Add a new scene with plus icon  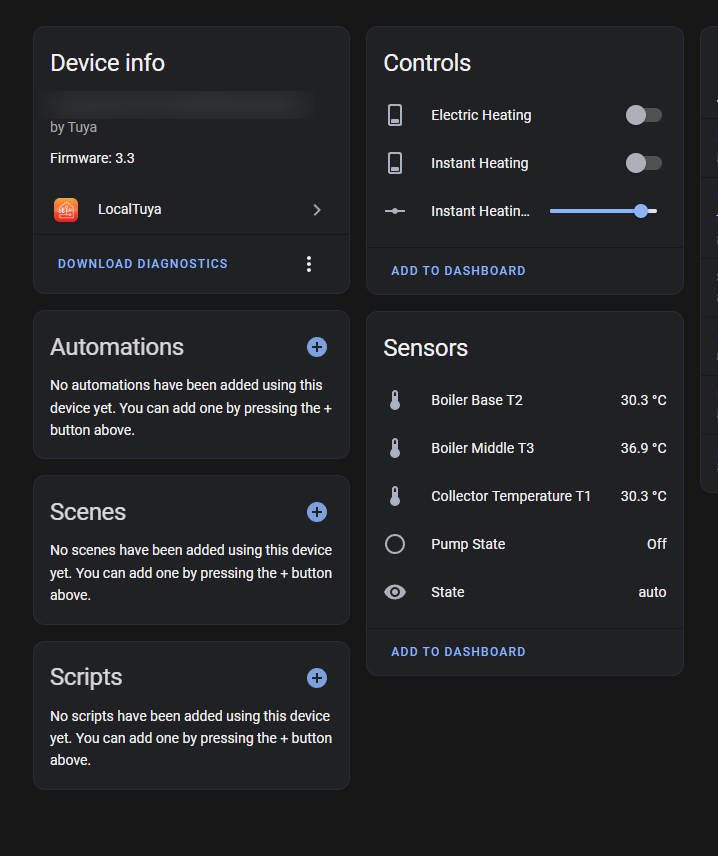(317, 512)
